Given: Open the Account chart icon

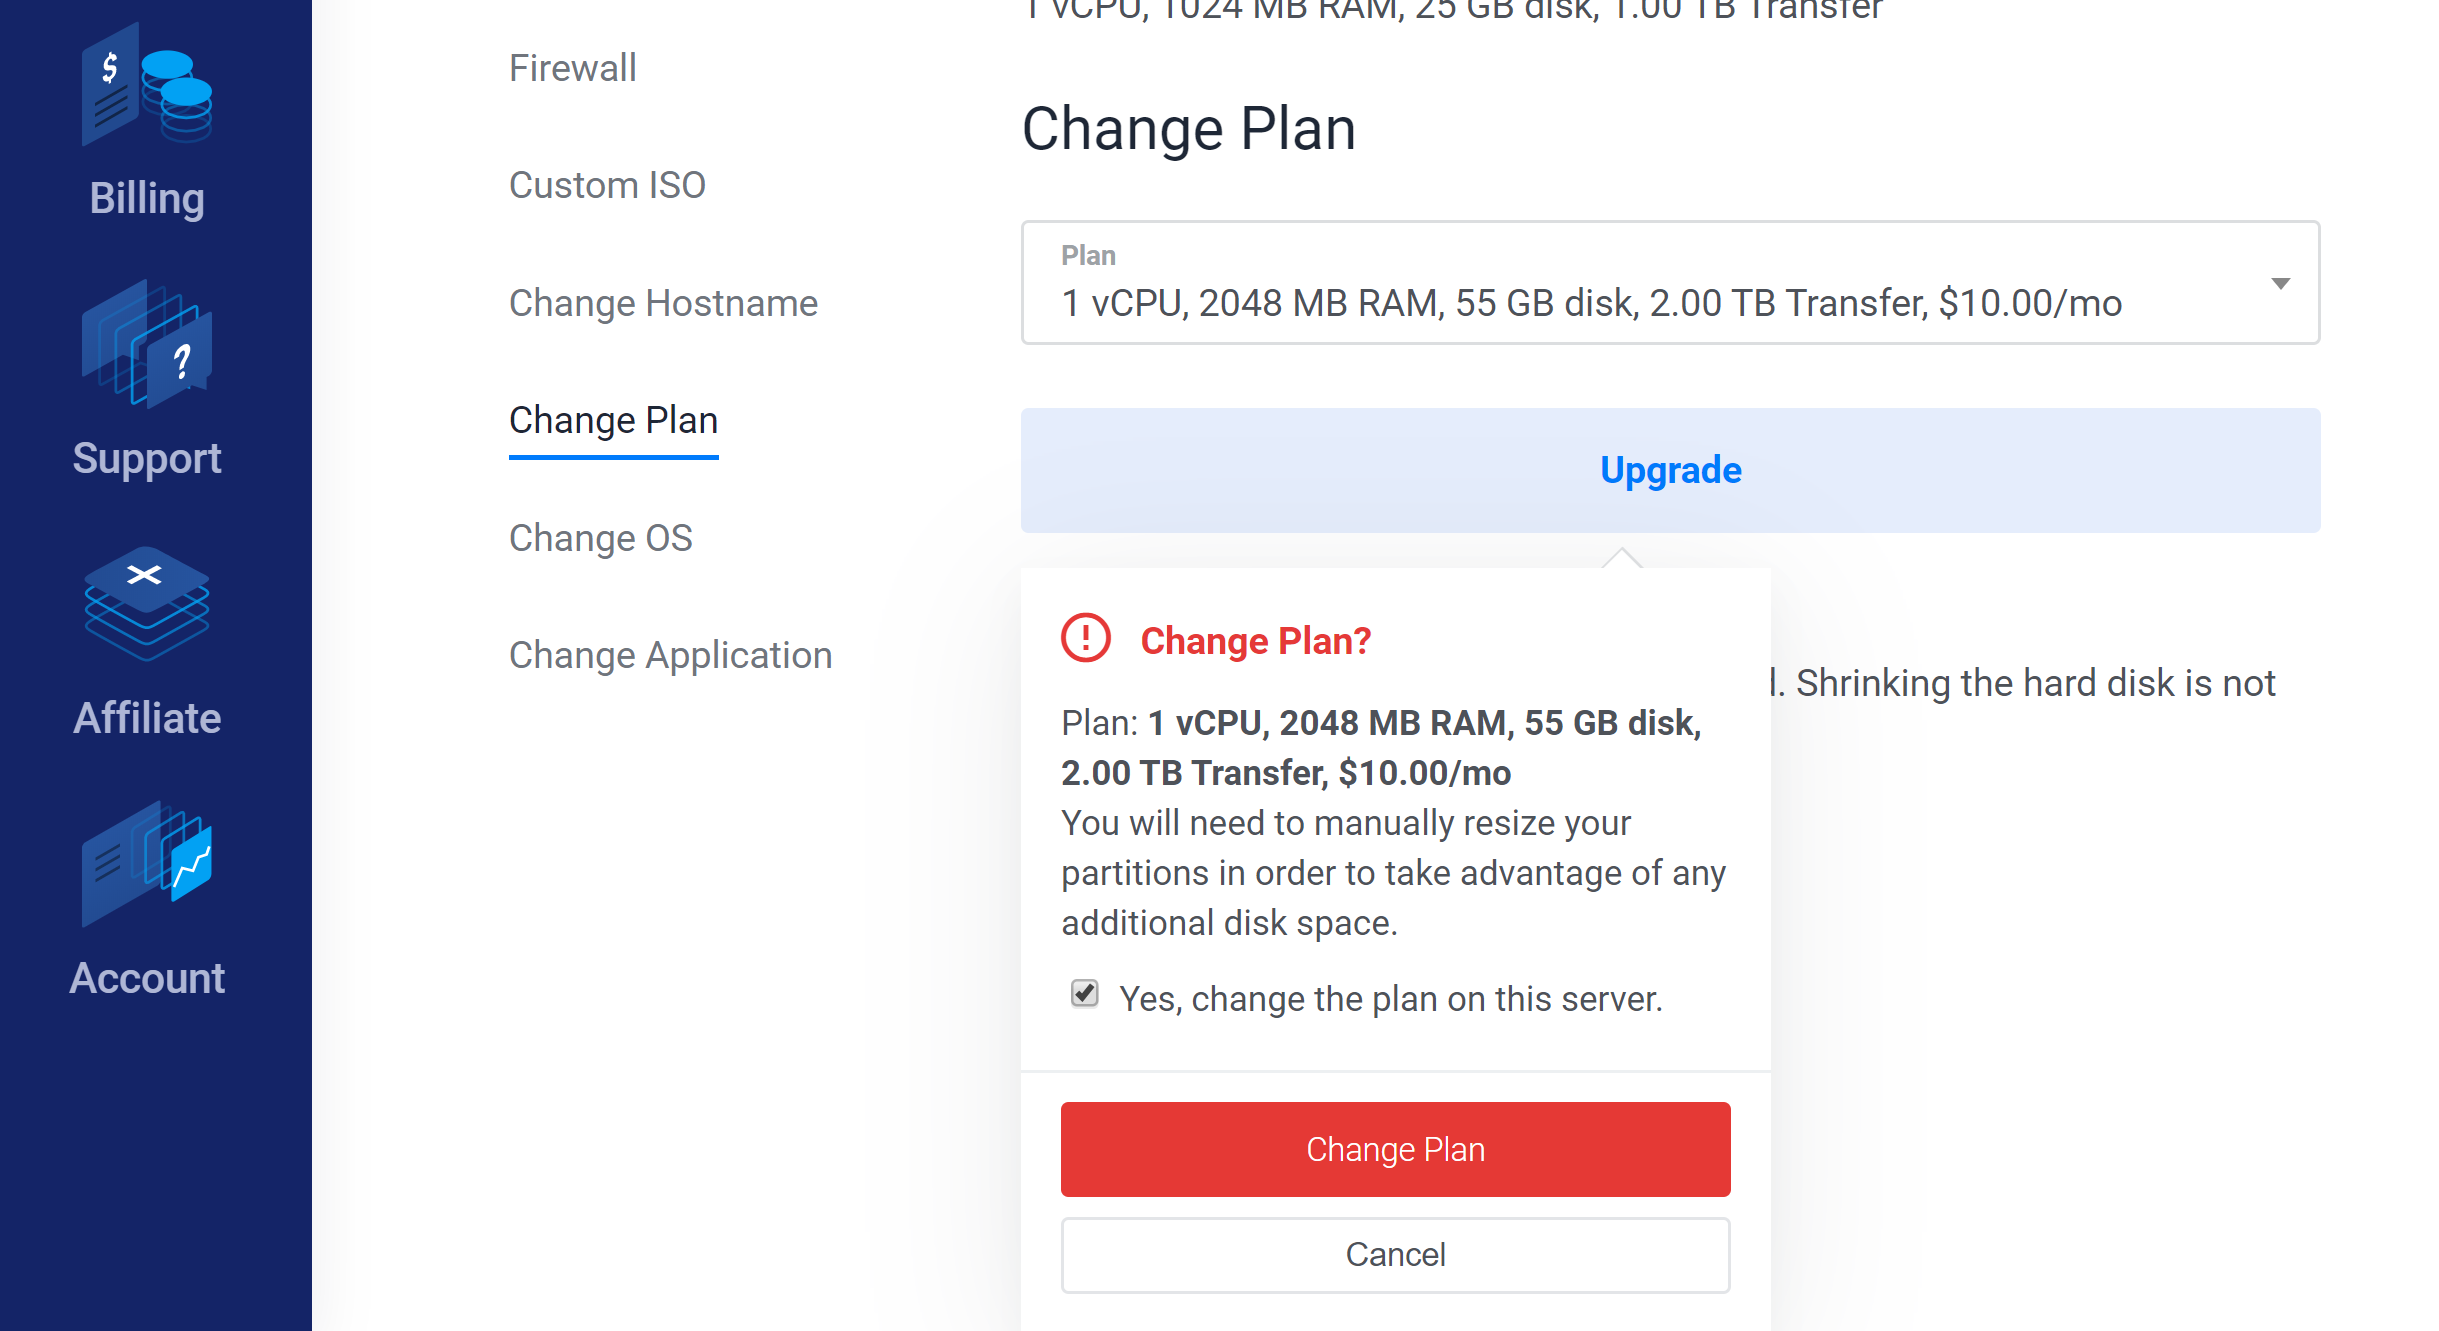Looking at the screenshot, I should (x=147, y=863).
